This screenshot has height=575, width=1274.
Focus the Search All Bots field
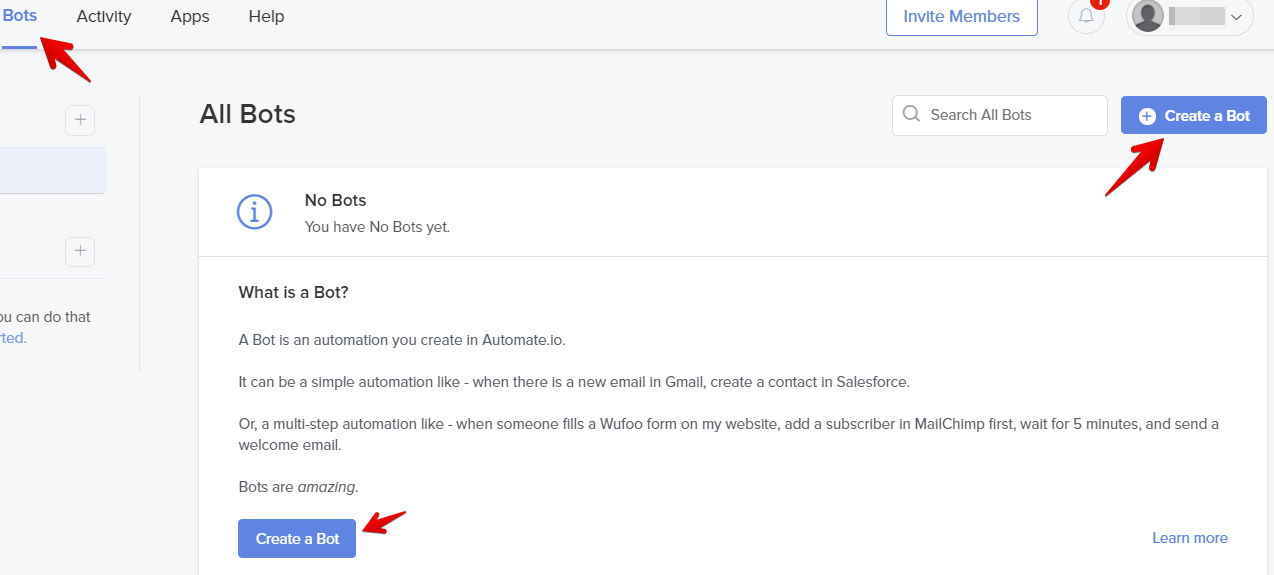[x=1010, y=115]
